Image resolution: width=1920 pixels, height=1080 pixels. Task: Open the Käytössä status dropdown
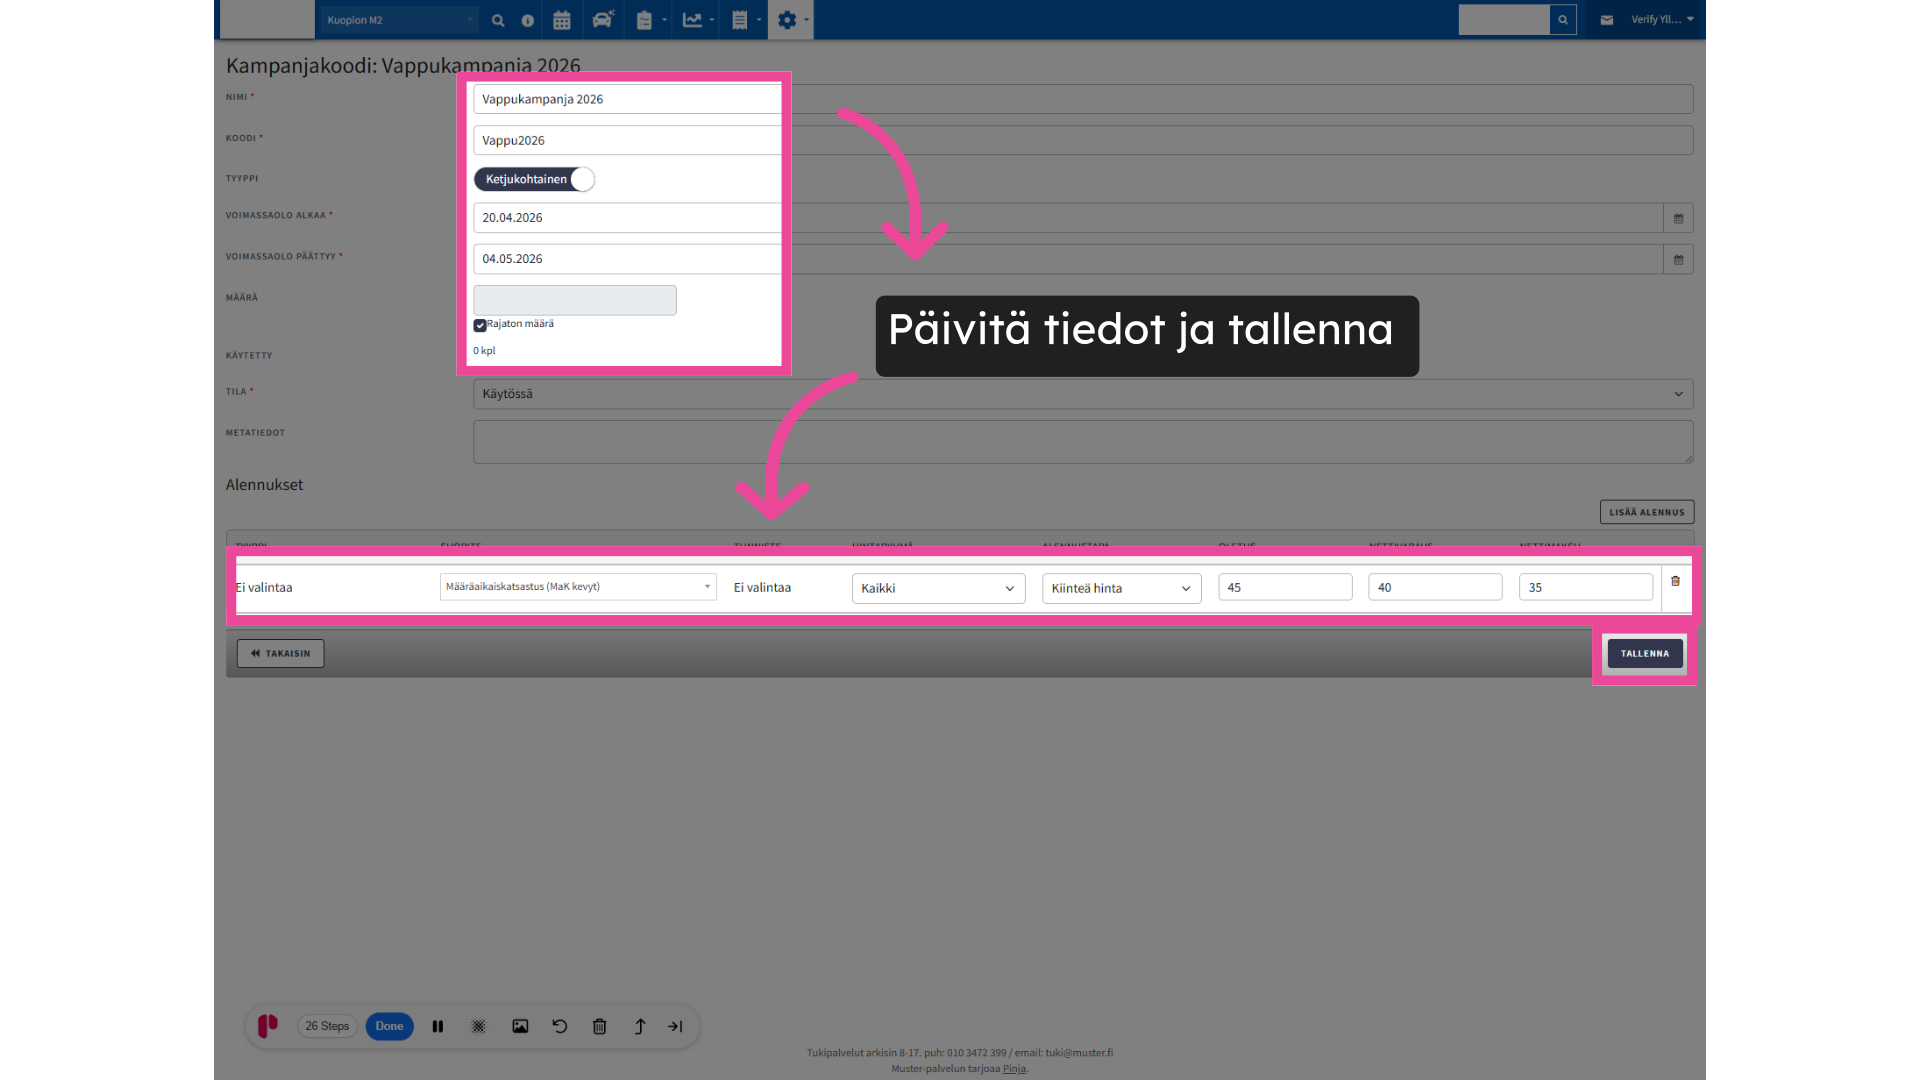click(x=1082, y=394)
